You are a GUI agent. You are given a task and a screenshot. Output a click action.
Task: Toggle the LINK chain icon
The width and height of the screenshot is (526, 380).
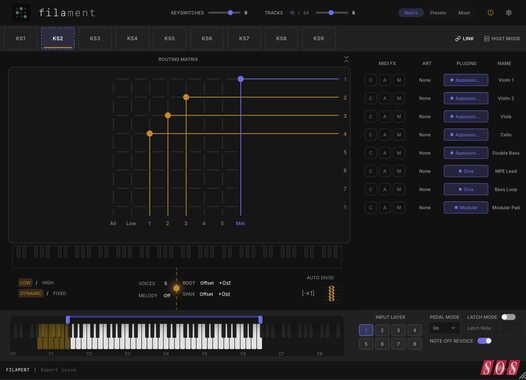pos(464,39)
